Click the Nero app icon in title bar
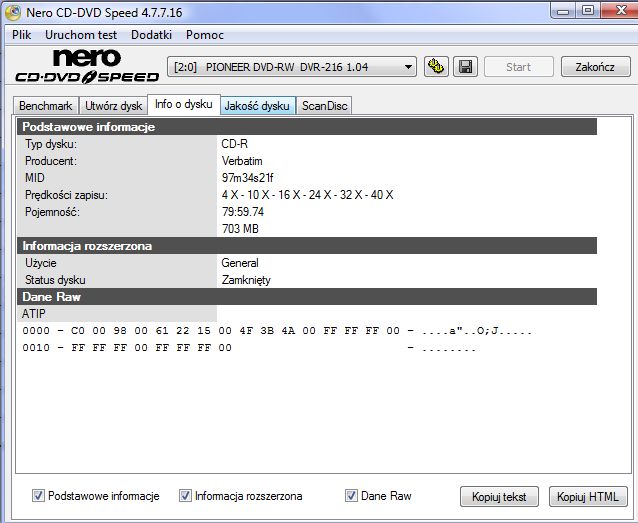 pyautogui.click(x=13, y=12)
